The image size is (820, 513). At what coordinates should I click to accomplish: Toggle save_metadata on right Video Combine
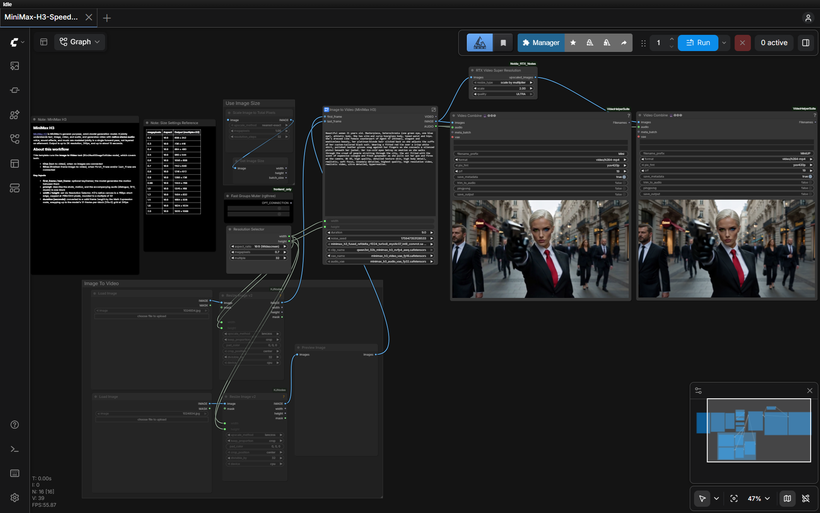click(726, 176)
